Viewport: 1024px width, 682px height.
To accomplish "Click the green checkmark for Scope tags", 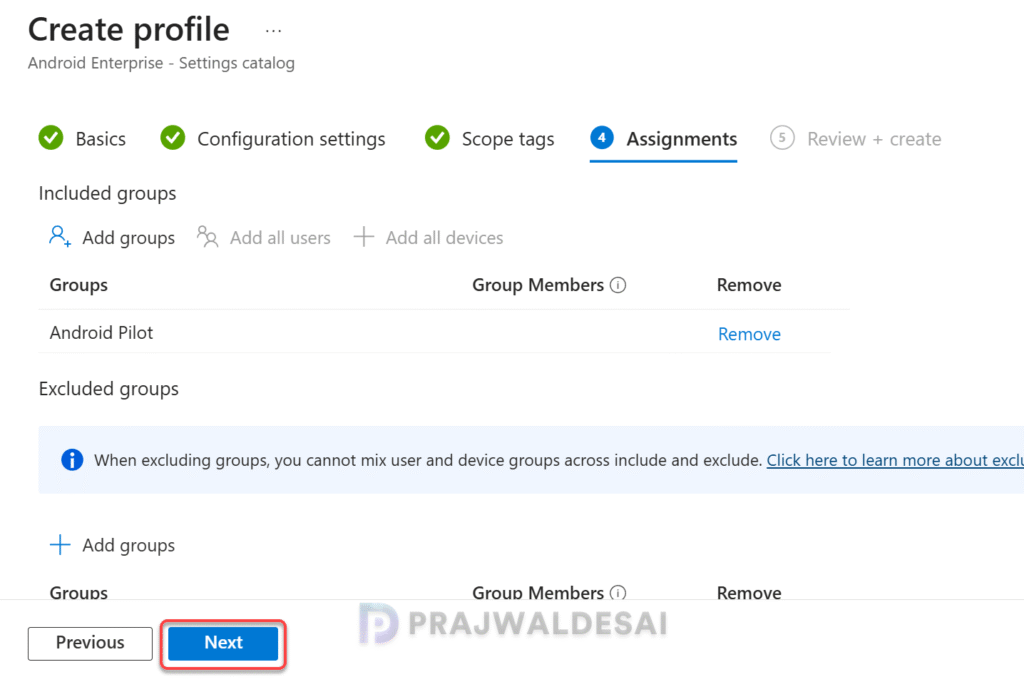I will coord(438,138).
